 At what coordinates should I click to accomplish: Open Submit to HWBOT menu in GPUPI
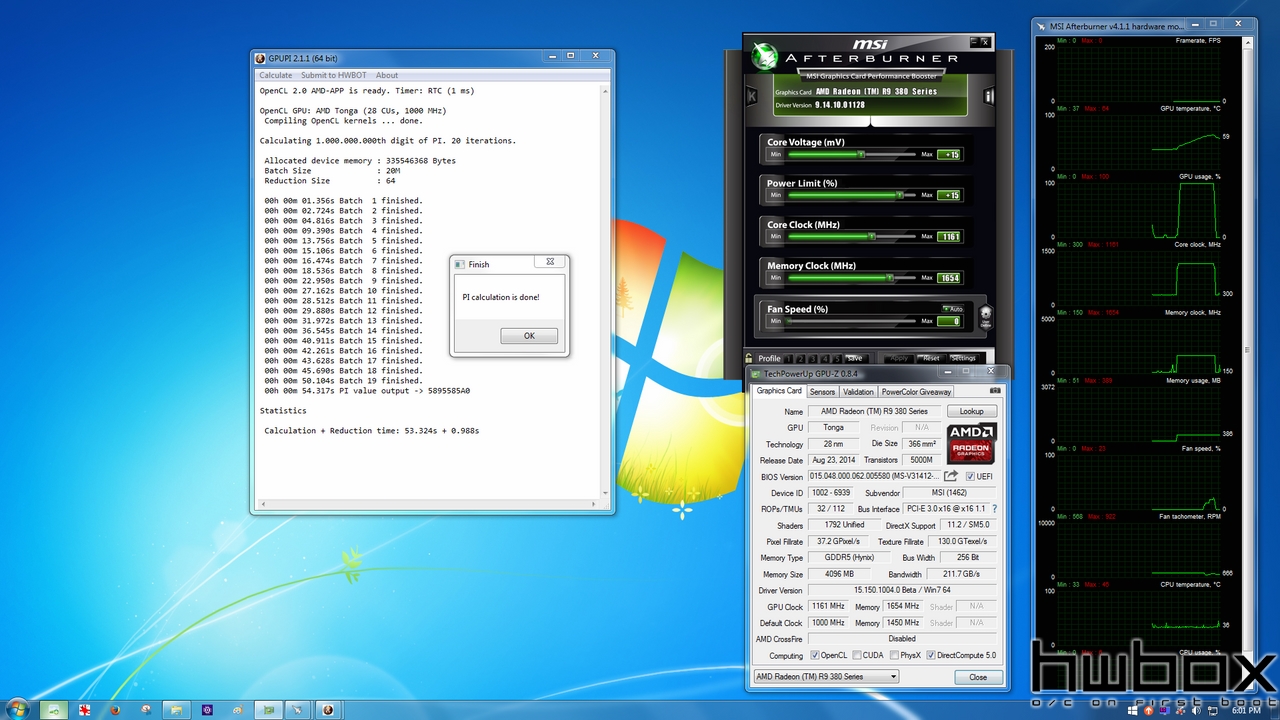[x=333, y=75]
